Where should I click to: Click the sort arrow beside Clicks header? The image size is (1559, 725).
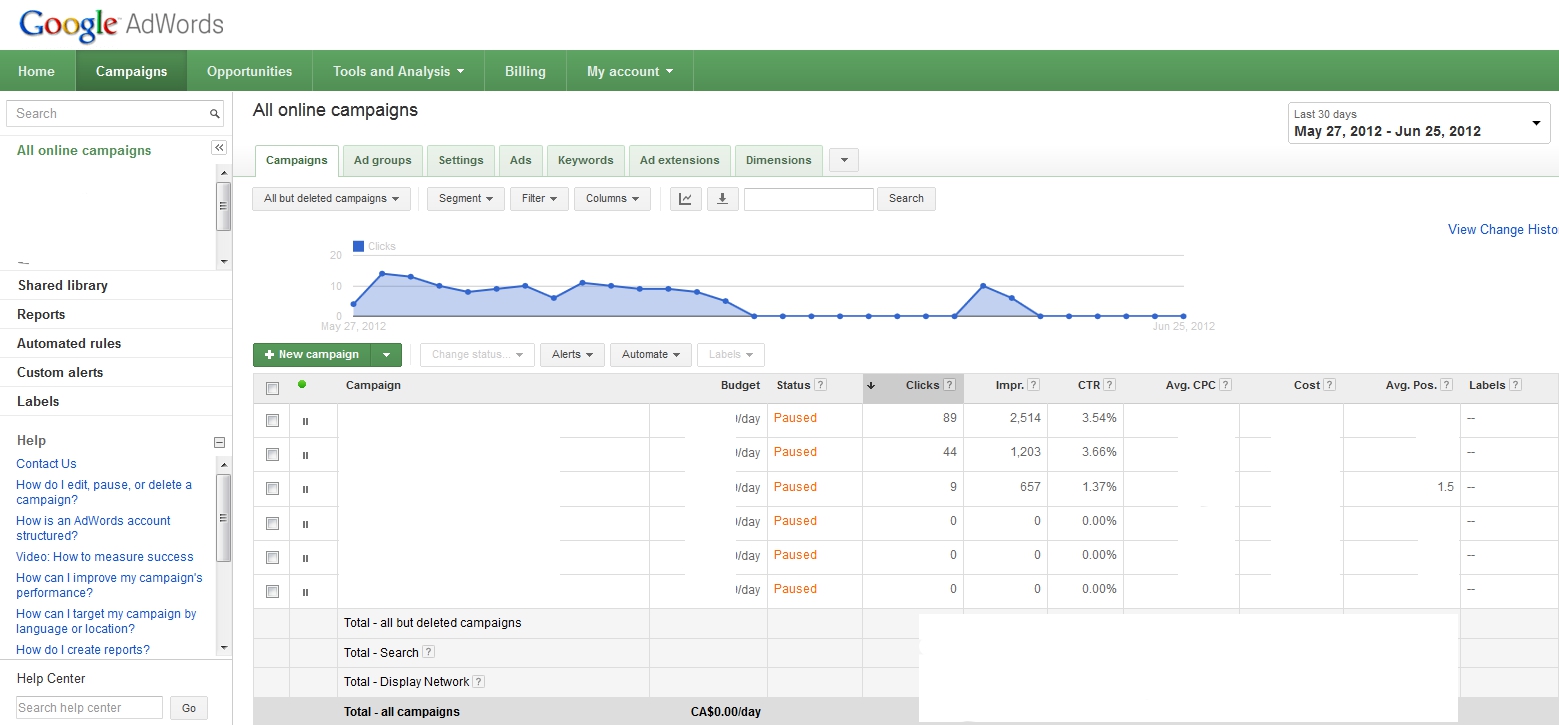point(871,386)
